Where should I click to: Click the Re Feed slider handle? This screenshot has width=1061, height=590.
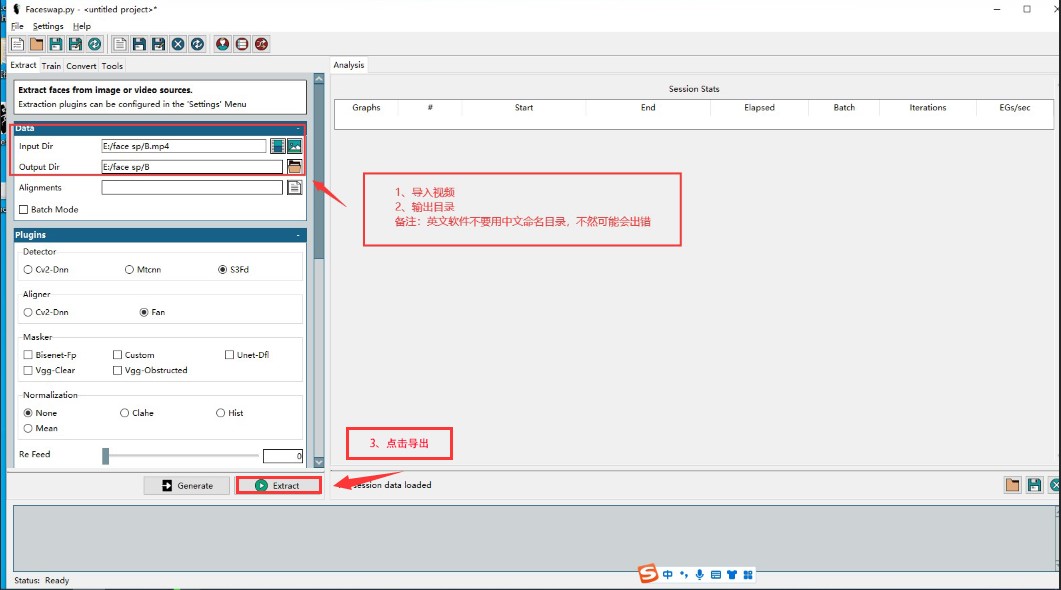pyautogui.click(x=105, y=456)
